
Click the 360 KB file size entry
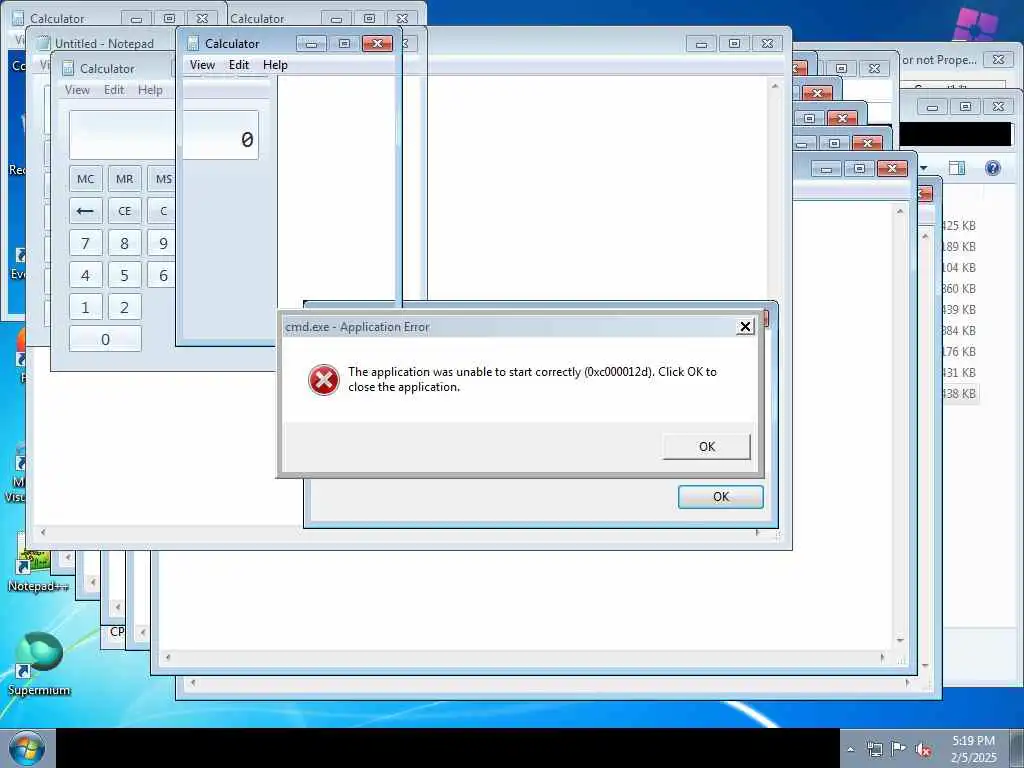959,289
